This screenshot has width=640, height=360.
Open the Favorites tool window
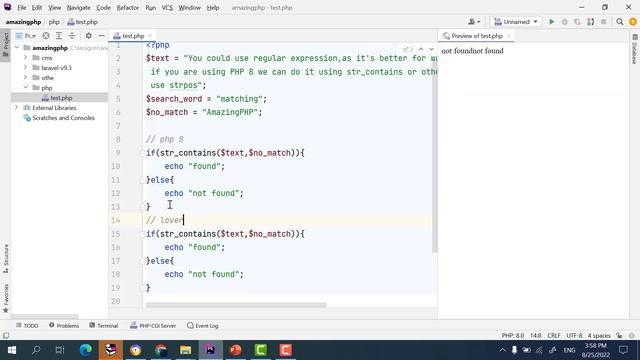pyautogui.click(x=6, y=299)
